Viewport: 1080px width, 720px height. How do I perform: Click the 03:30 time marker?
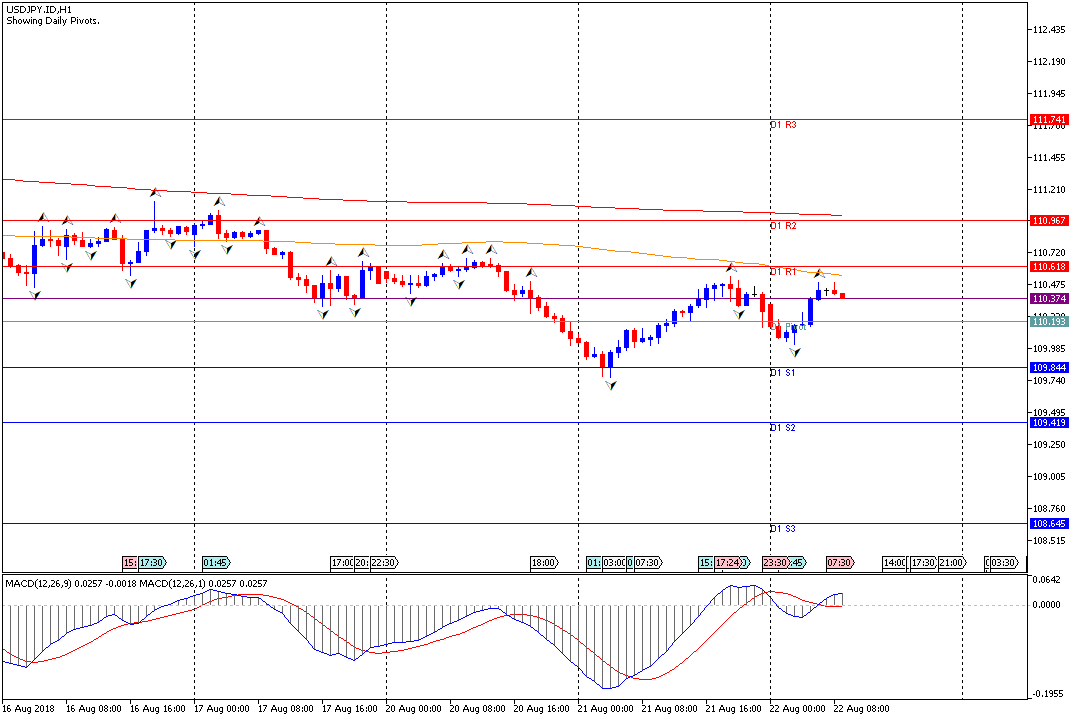[1004, 563]
